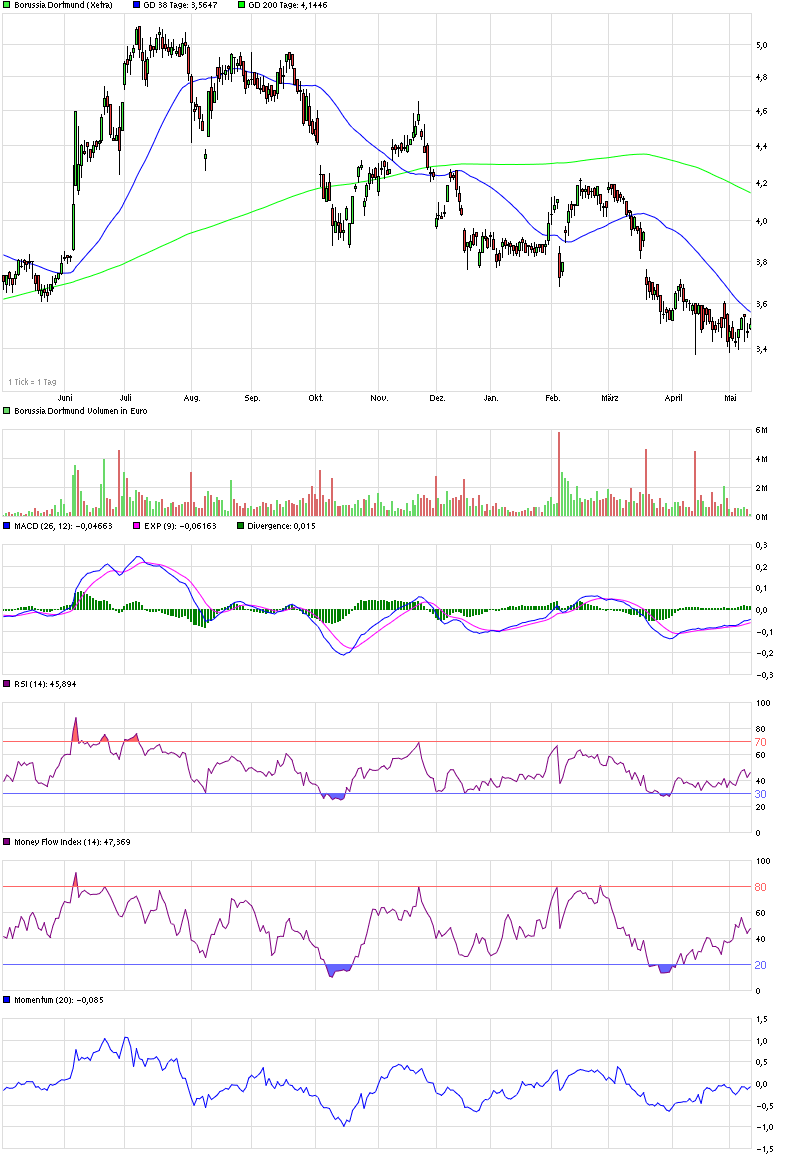
Task: Click the 'Borussia Dortmund Volumen in Euro' label
Action: [81, 411]
